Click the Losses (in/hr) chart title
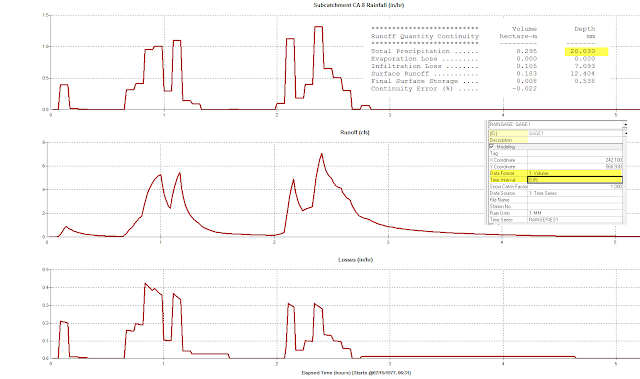The width and height of the screenshot is (640, 379). tap(355, 260)
